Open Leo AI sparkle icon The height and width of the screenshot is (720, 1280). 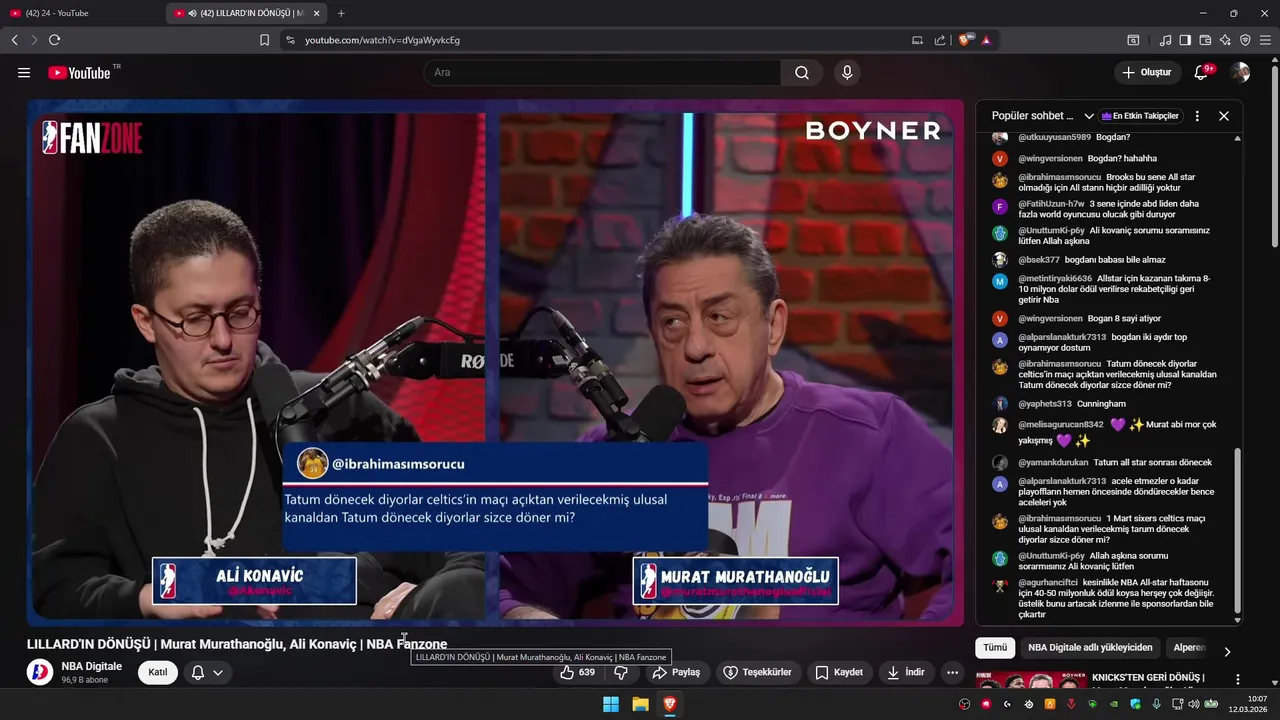[1225, 40]
